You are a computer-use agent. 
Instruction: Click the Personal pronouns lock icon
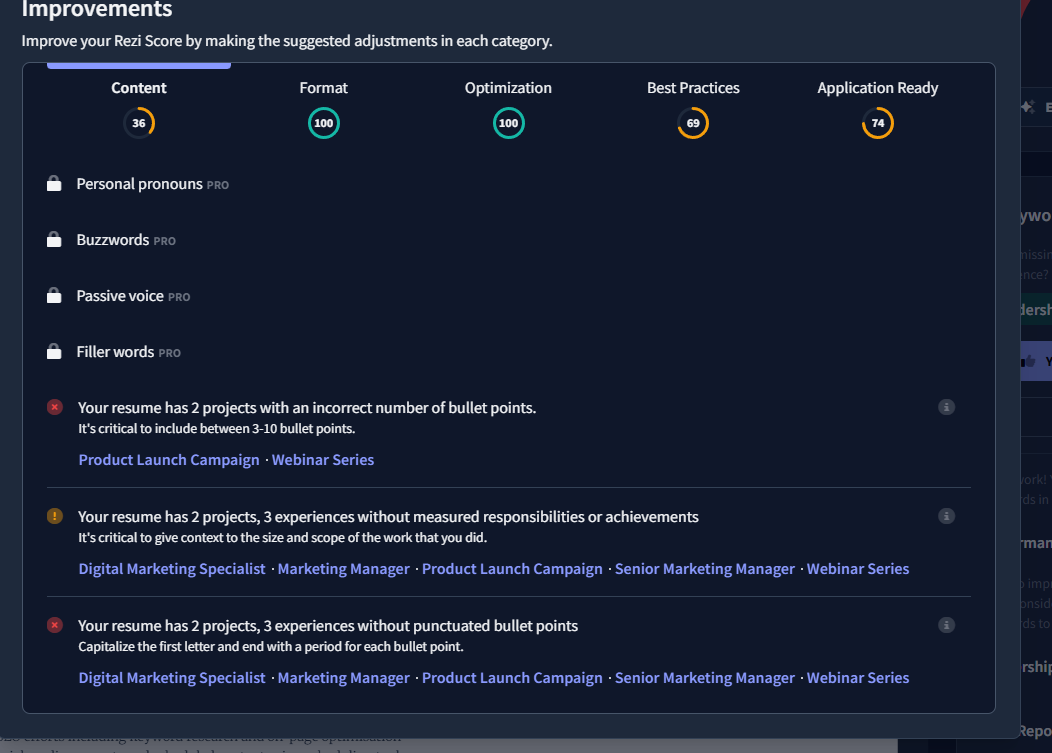point(54,184)
